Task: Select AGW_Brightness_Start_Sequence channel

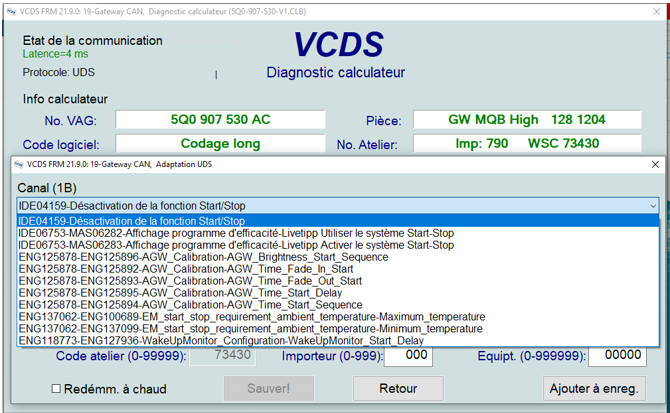Action: point(338,257)
